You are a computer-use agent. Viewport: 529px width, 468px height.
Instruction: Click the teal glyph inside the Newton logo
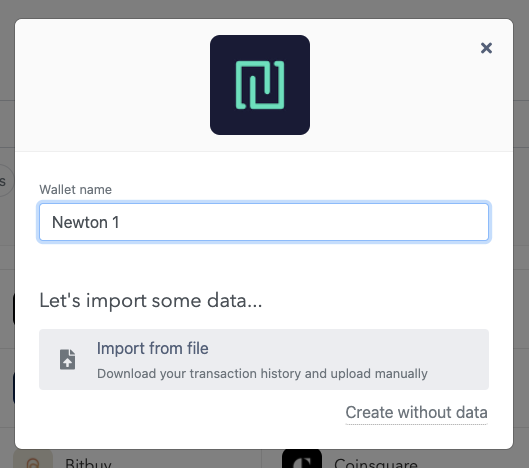point(260,85)
